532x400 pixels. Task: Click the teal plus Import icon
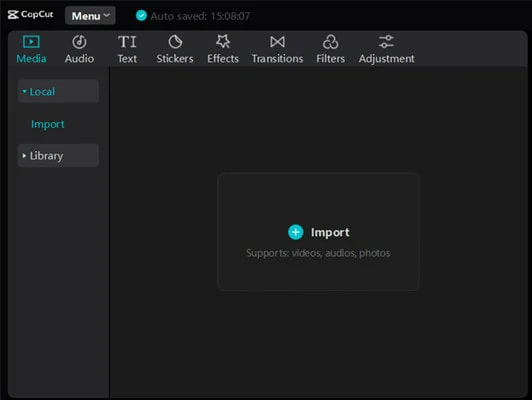[x=296, y=232]
